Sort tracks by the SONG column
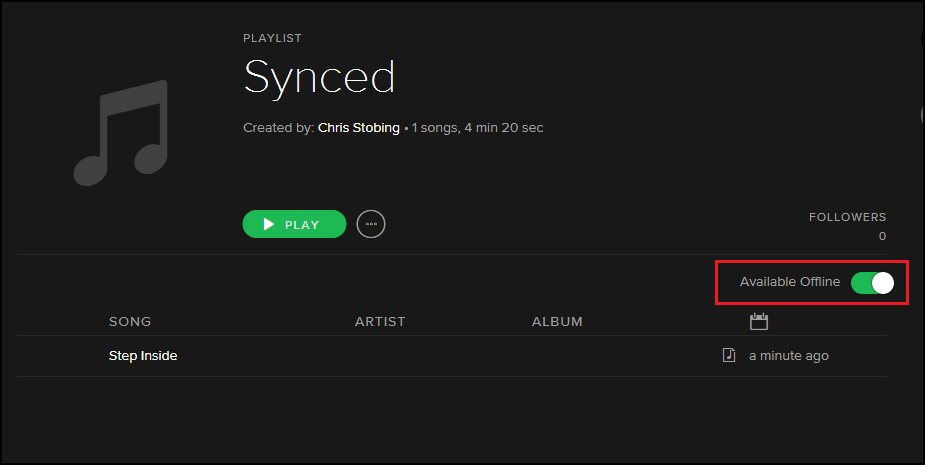The height and width of the screenshot is (465, 925). coord(130,322)
